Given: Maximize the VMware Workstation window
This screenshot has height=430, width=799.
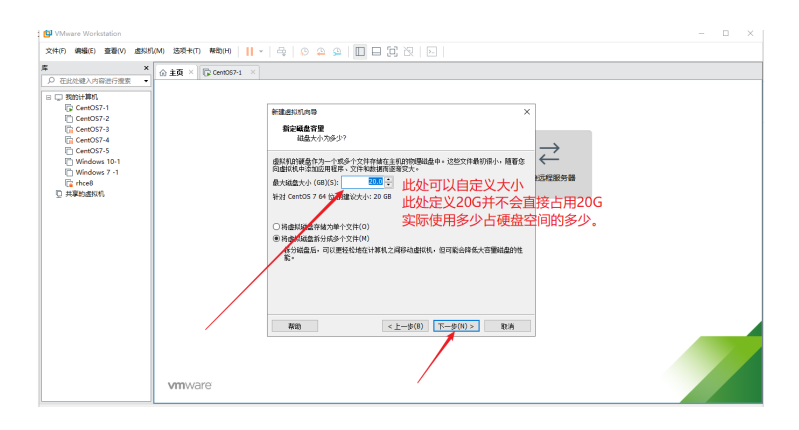Looking at the screenshot, I should [x=726, y=33].
